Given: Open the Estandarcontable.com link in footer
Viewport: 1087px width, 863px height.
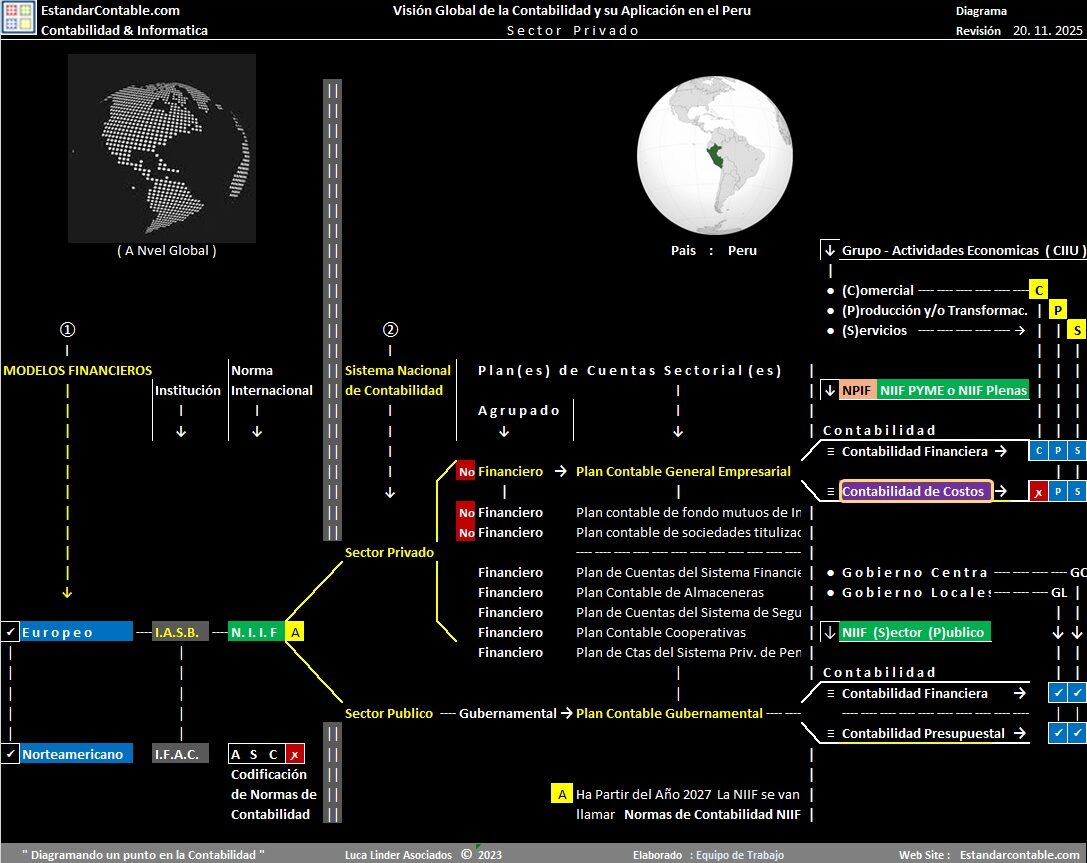Looking at the screenshot, I should (1019, 855).
